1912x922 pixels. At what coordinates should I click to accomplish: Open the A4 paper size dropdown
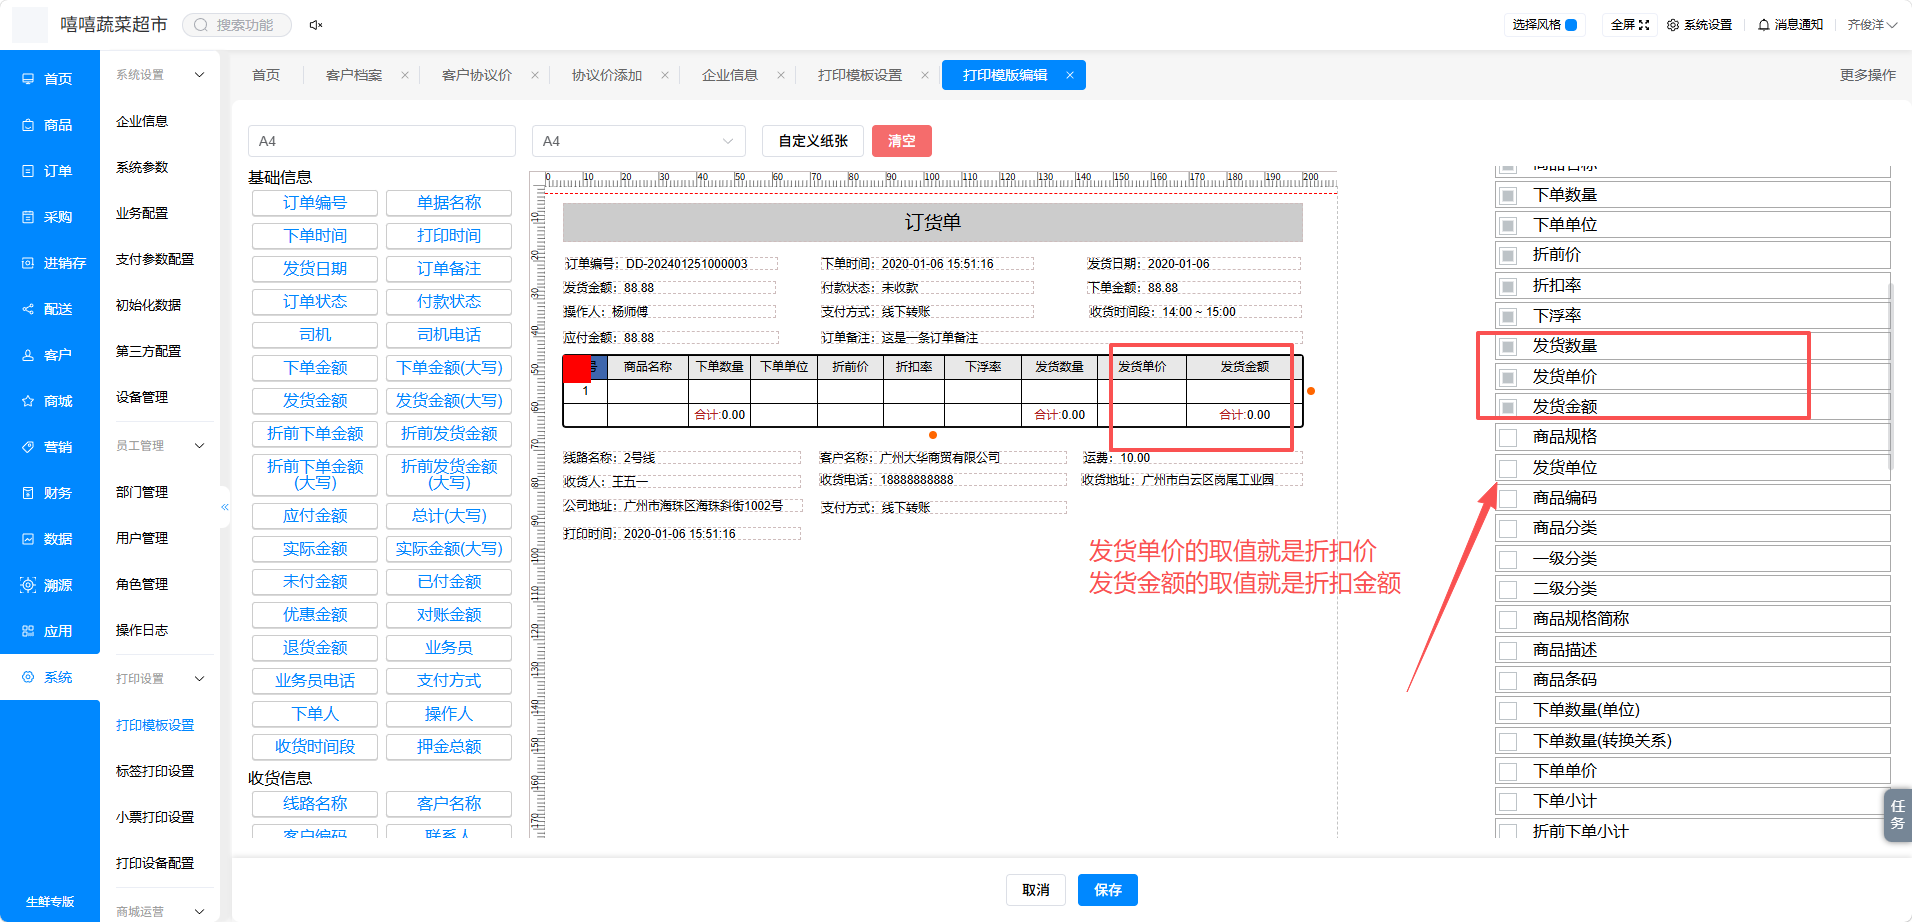pos(639,141)
